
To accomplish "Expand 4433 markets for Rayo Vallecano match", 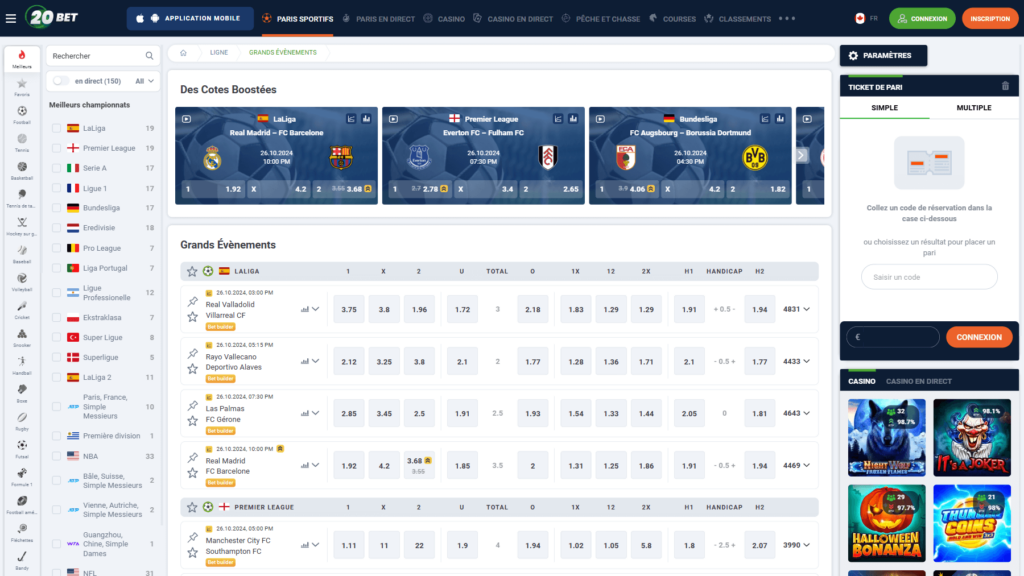I will click(x=797, y=361).
